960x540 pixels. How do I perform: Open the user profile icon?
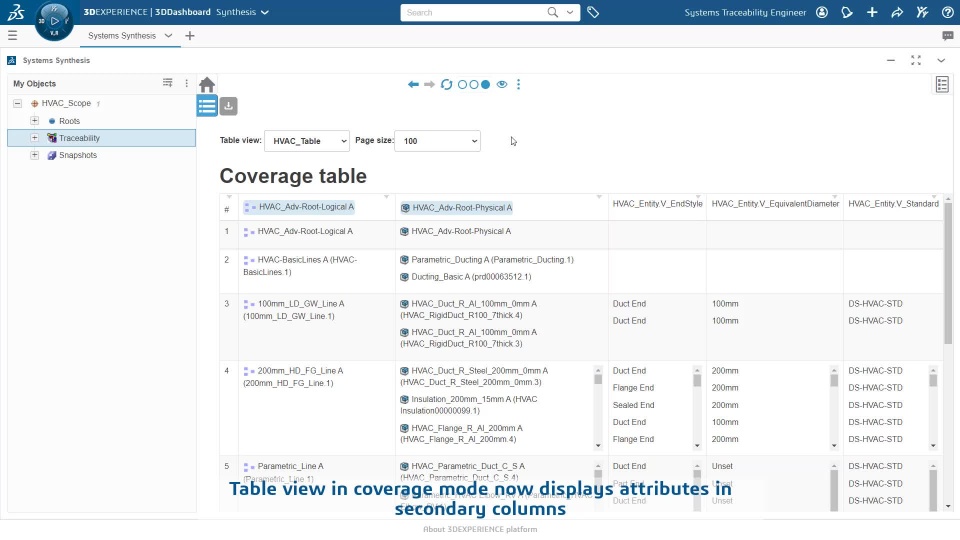pos(822,12)
